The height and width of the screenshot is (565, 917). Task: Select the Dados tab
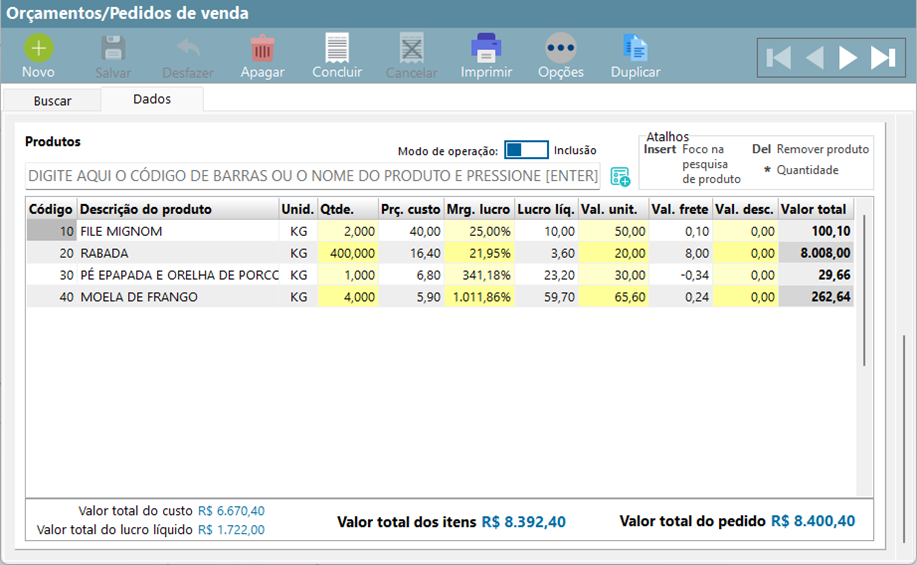click(x=152, y=99)
